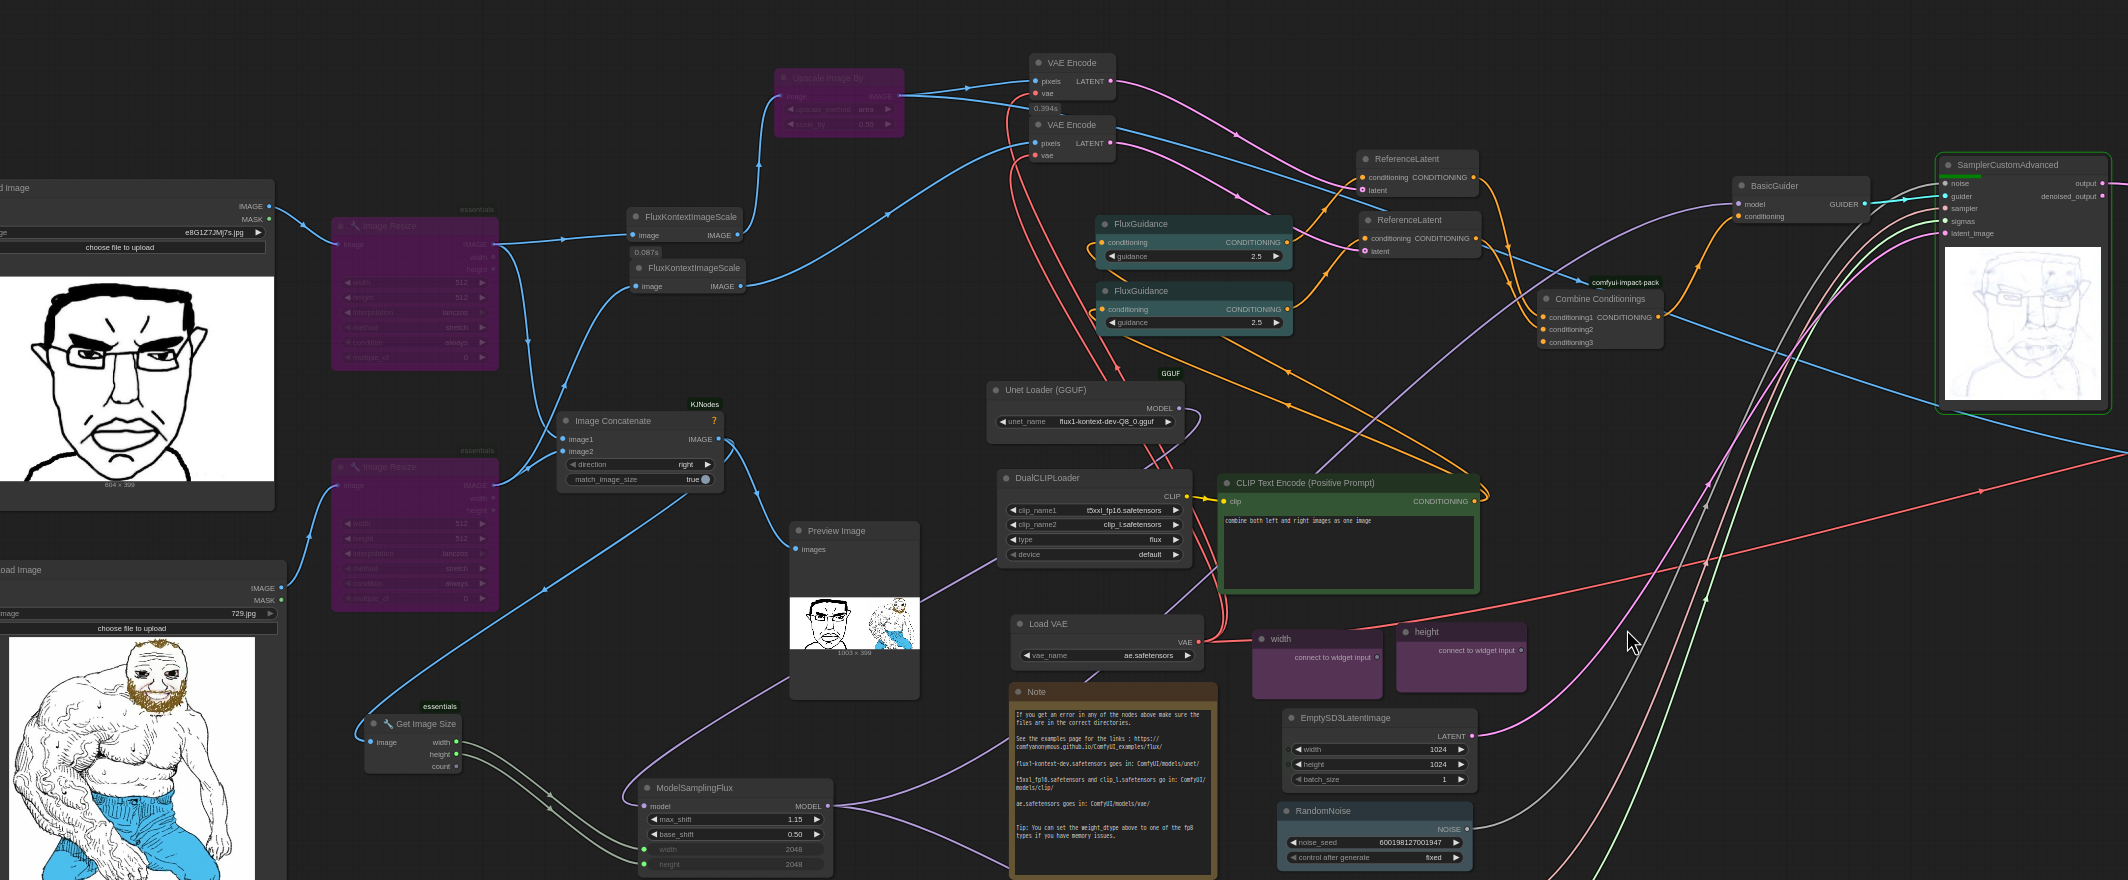Click the wrench icon on Get Image Size
This screenshot has height=880, width=2128.
(x=388, y=724)
